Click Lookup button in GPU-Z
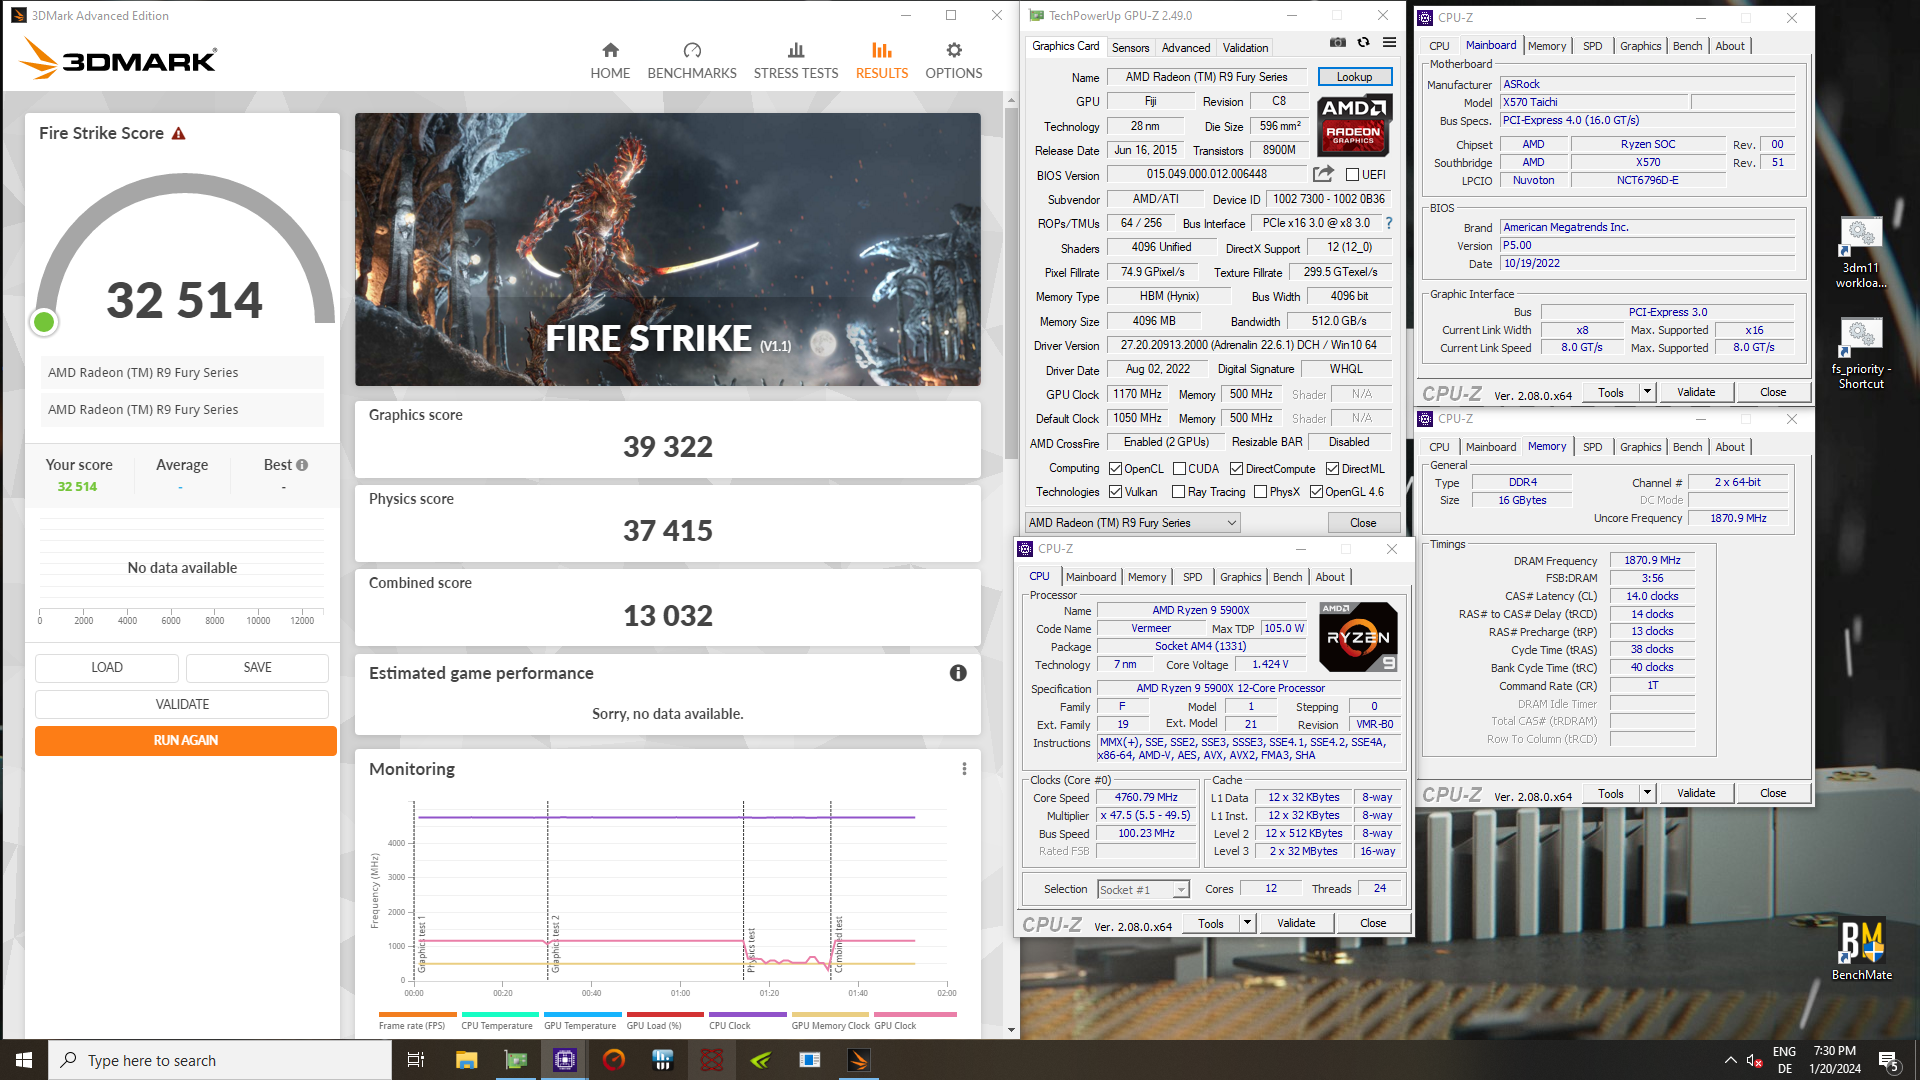This screenshot has width=1920, height=1080. [x=1354, y=77]
